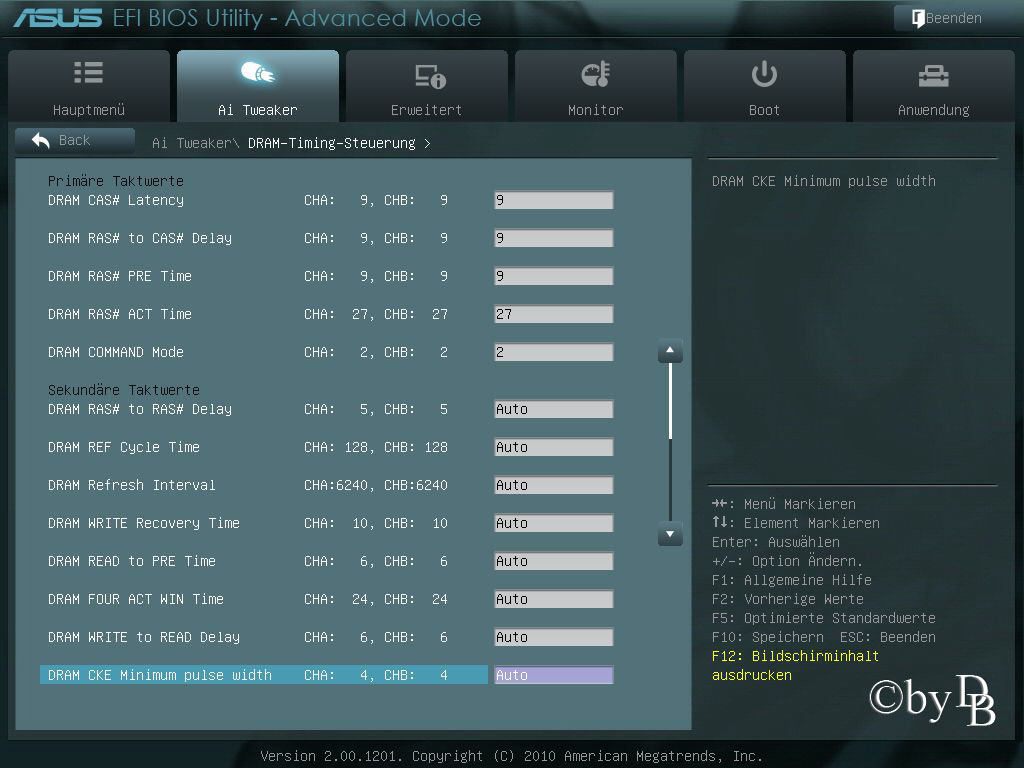Click the Primäre Taktwerte heading

coord(116,181)
